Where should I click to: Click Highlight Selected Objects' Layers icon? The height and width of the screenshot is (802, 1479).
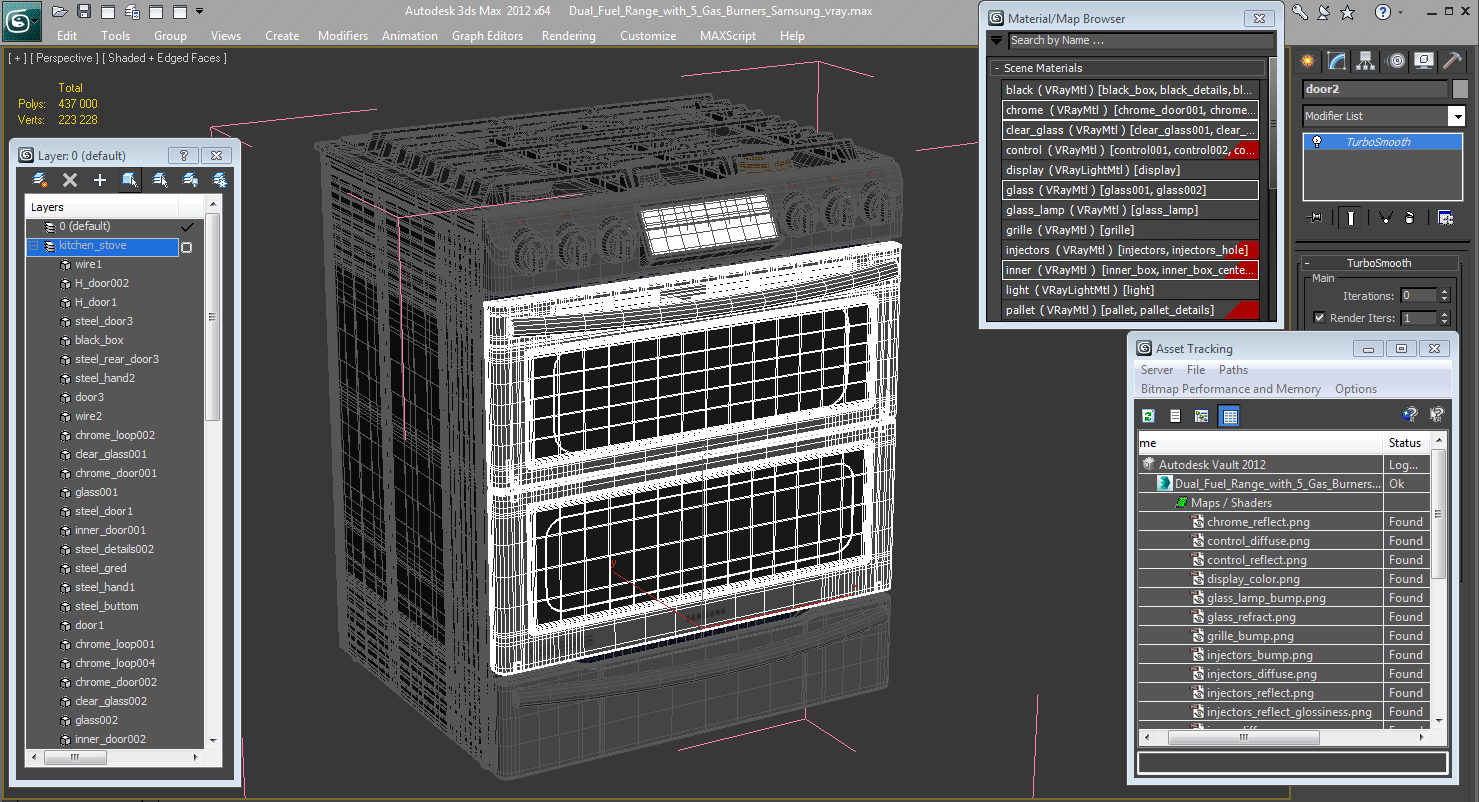(x=160, y=180)
